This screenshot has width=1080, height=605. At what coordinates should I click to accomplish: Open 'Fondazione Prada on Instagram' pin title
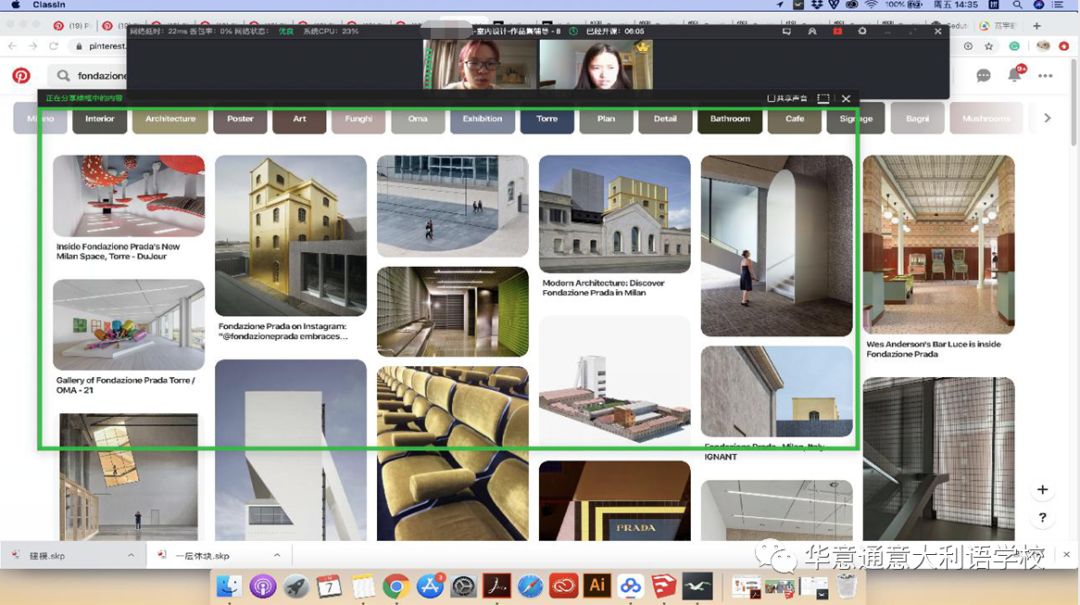pos(283,331)
